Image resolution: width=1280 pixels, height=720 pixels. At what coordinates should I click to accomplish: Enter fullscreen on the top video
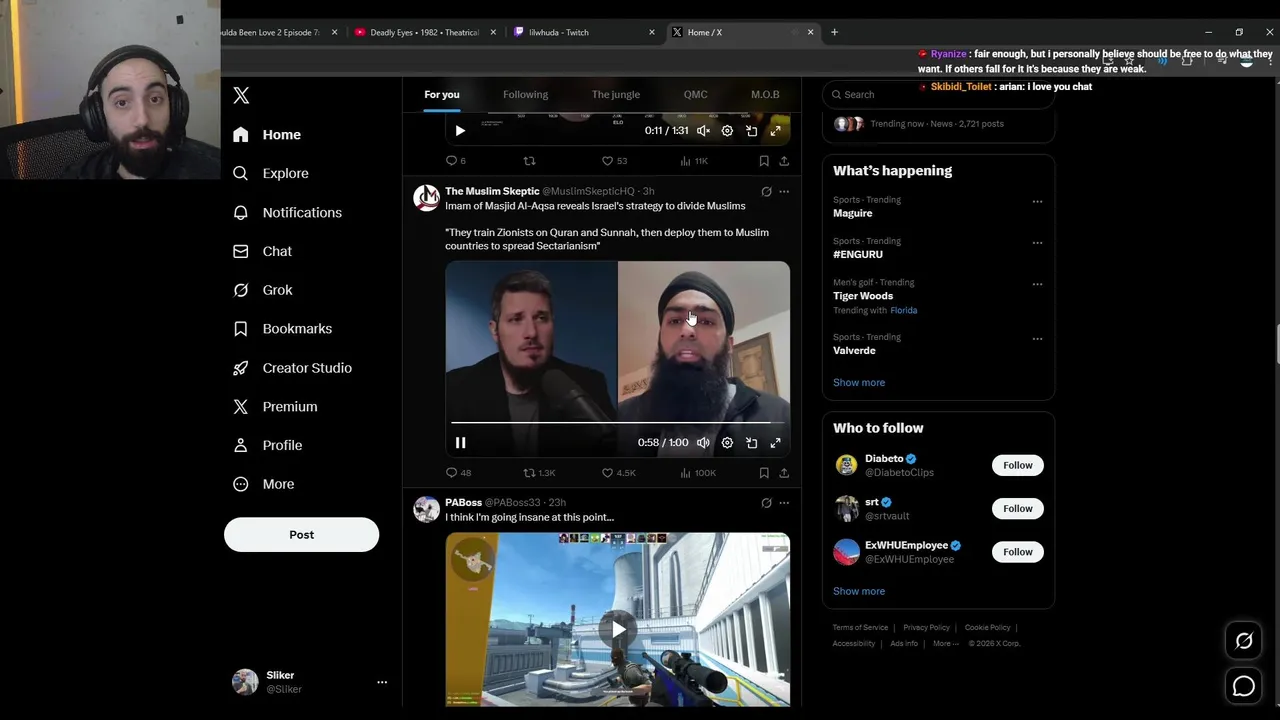(775, 131)
